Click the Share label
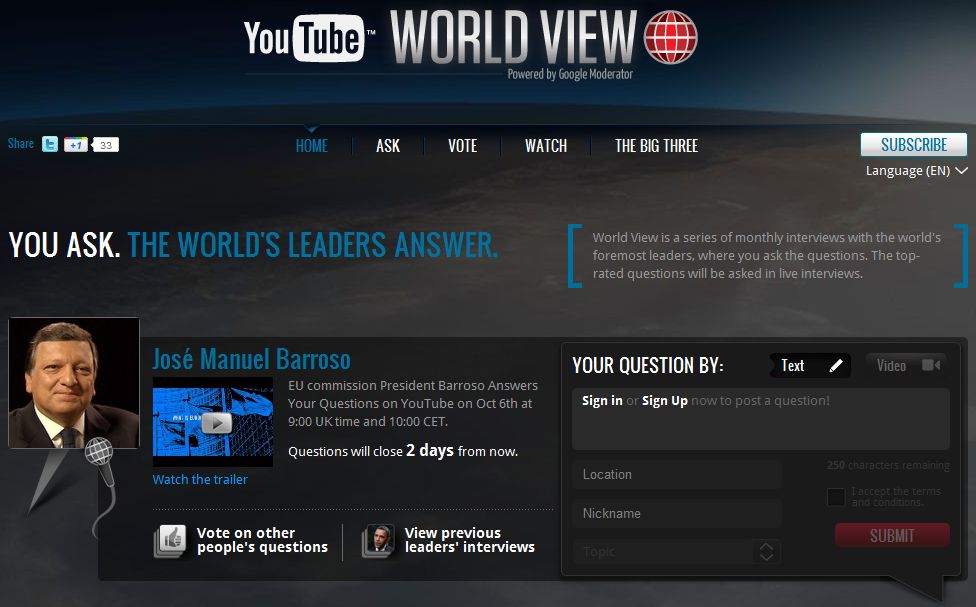This screenshot has height=607, width=976. coord(21,144)
